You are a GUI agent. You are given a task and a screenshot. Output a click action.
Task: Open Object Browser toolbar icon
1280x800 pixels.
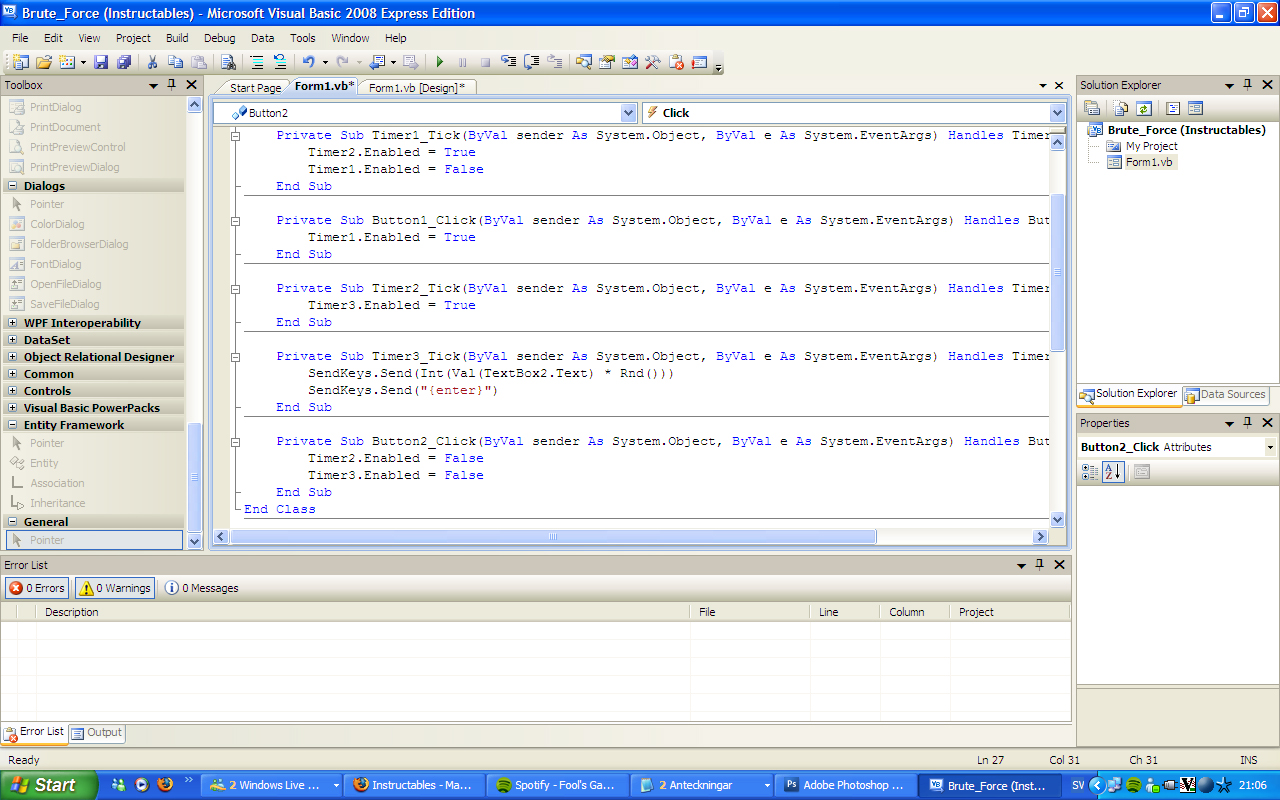point(629,62)
